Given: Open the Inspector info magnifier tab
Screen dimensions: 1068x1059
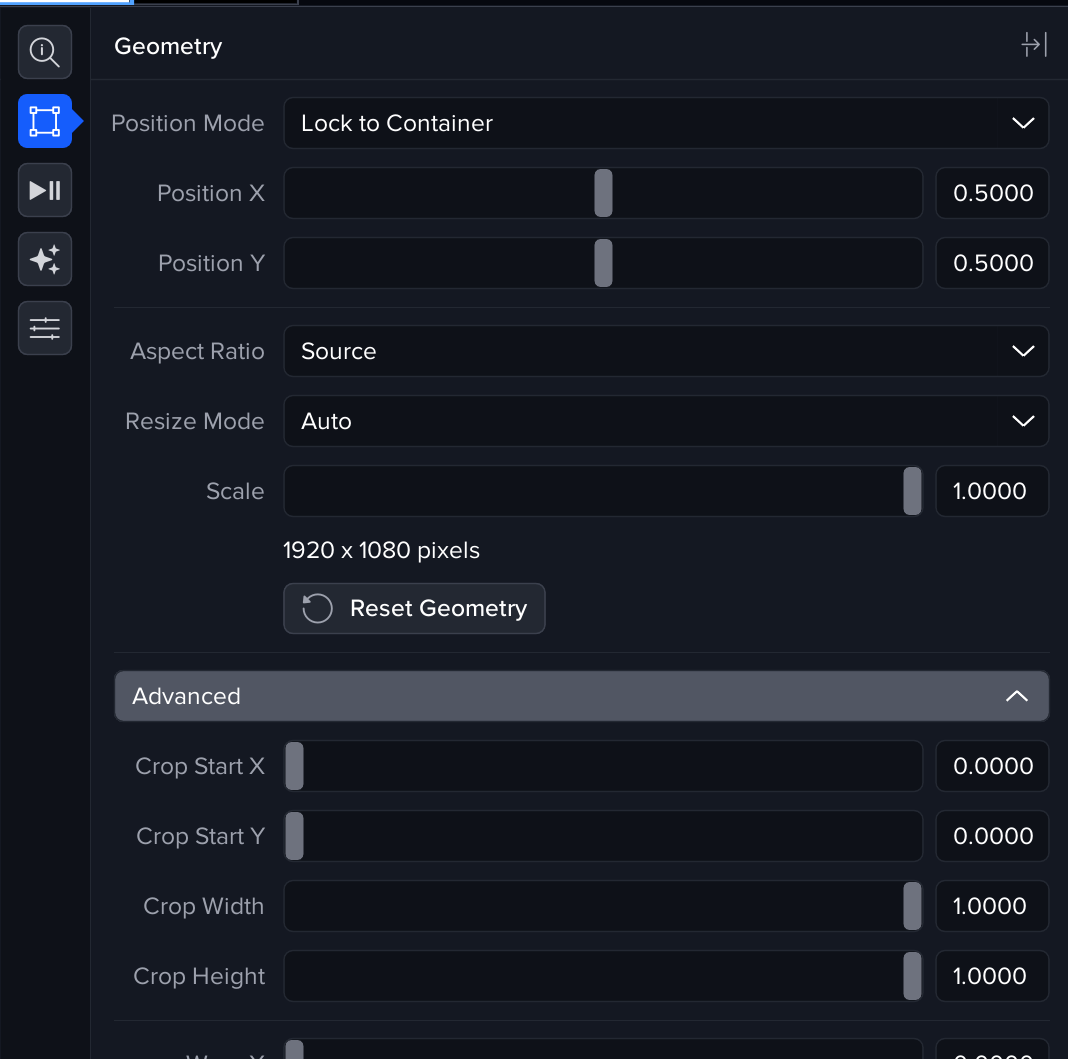Looking at the screenshot, I should 45,52.
